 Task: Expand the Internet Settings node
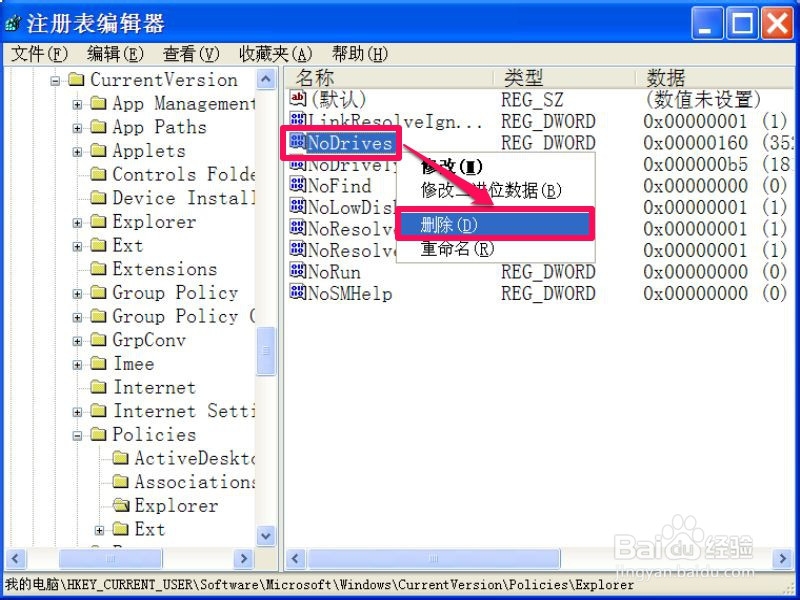click(x=77, y=412)
